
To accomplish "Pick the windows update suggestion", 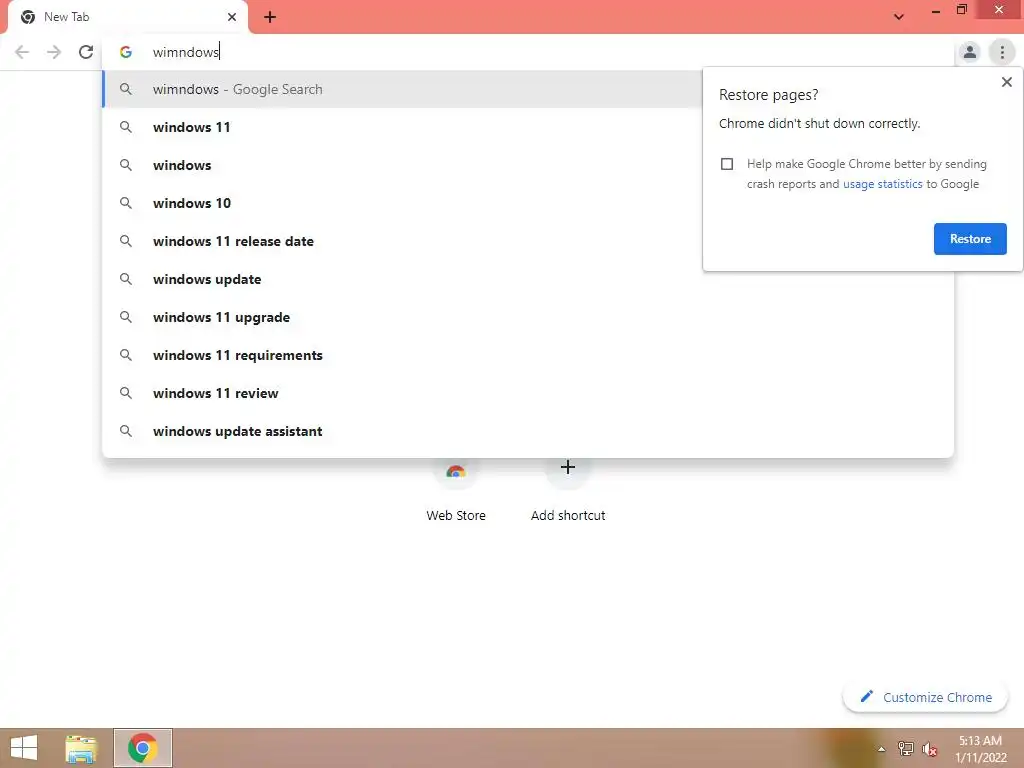I will tap(528, 279).
